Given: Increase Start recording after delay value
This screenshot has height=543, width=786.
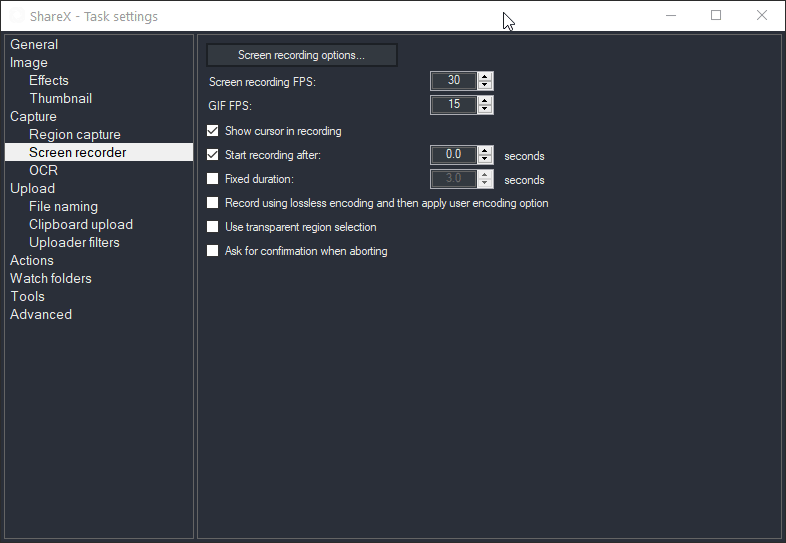Looking at the screenshot, I should (x=485, y=151).
